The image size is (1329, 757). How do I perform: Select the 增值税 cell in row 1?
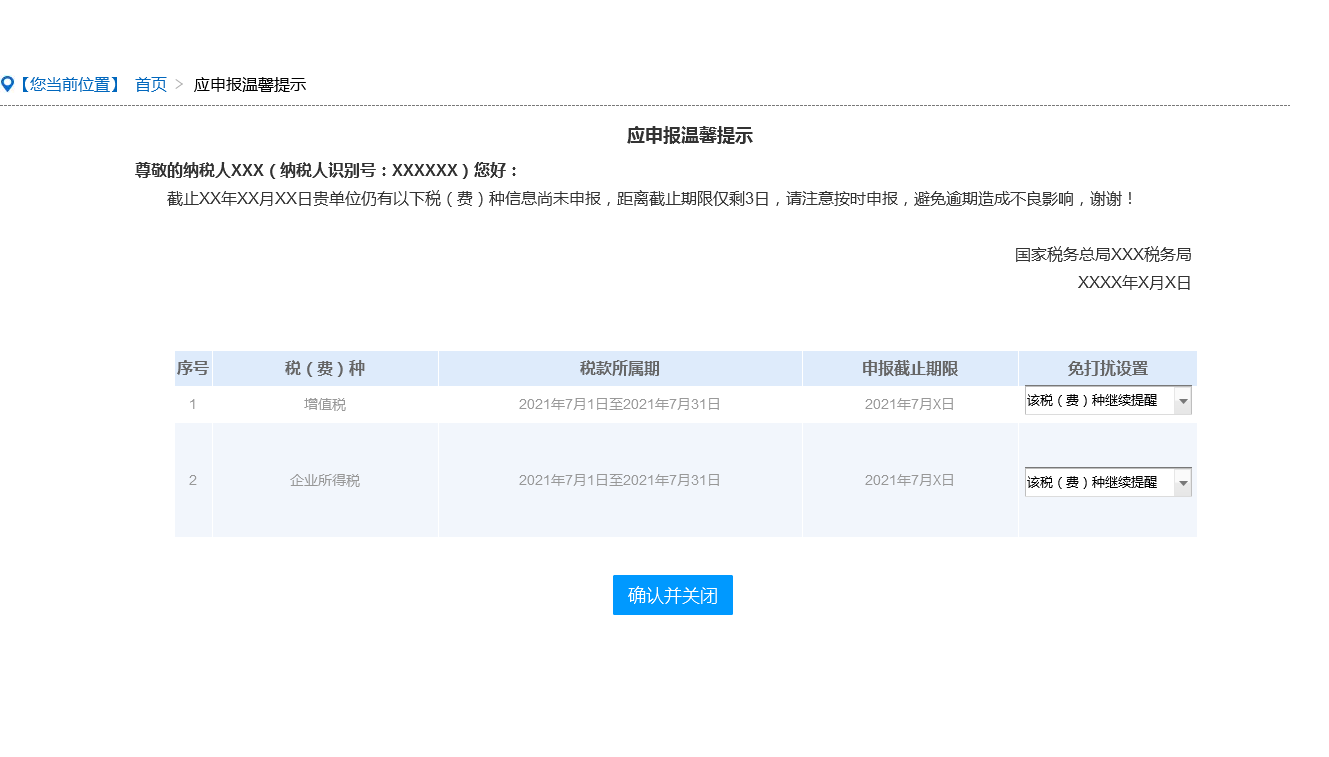pyautogui.click(x=325, y=405)
